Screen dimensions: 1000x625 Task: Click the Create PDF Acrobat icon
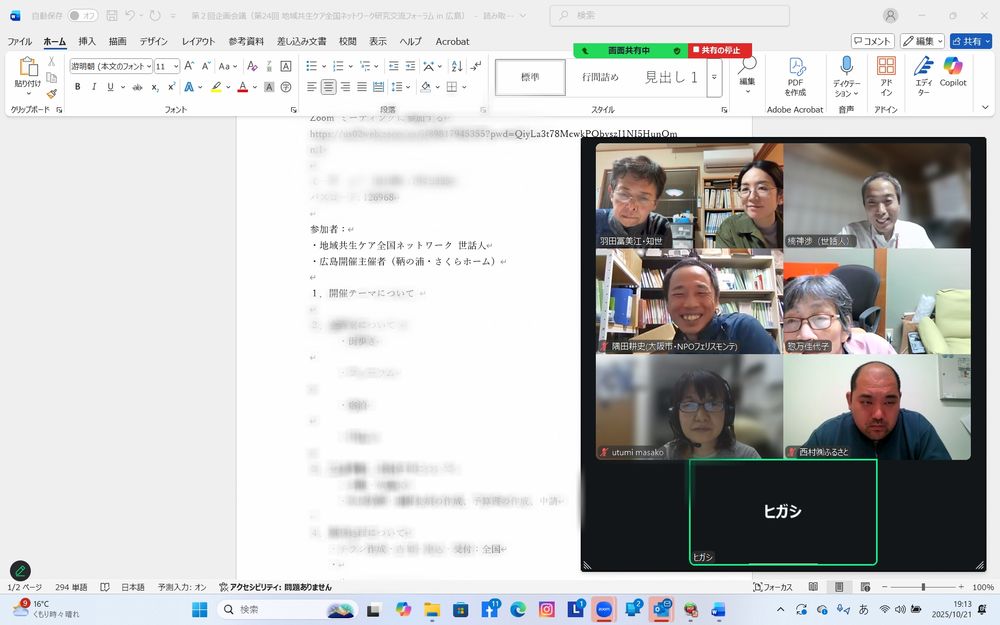(x=796, y=71)
